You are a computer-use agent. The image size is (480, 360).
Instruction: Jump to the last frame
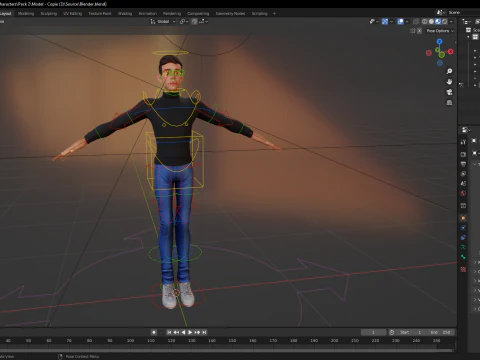(204, 332)
